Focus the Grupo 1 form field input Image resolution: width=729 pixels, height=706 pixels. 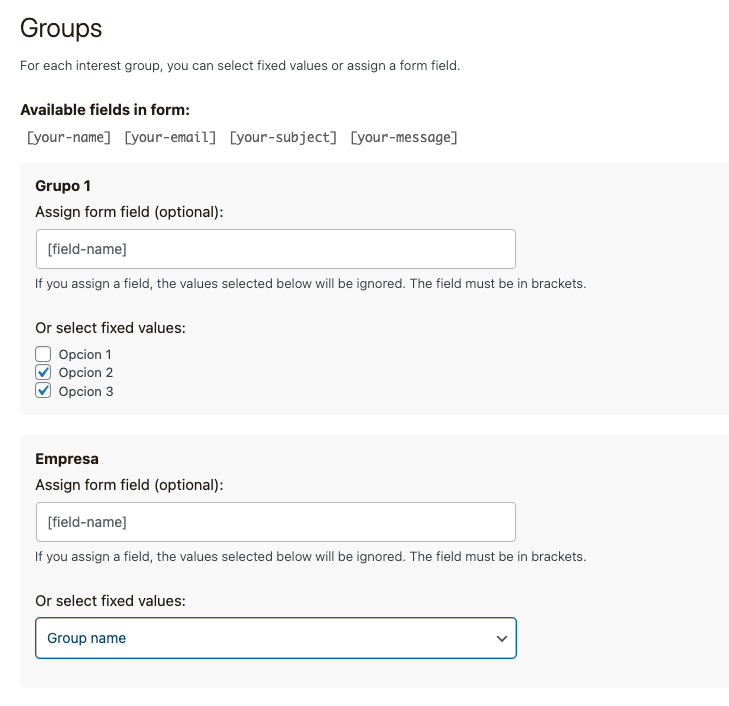click(x=275, y=249)
